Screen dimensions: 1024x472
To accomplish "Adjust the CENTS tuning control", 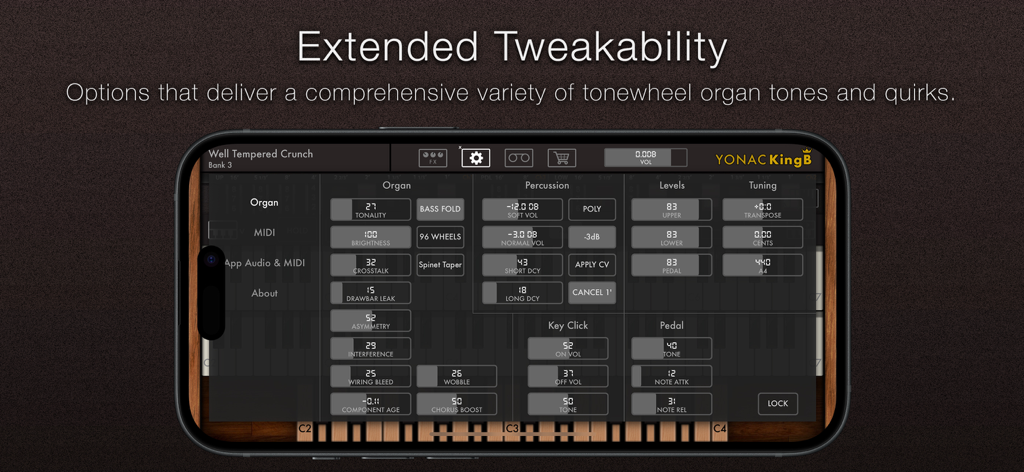I will tap(762, 237).
